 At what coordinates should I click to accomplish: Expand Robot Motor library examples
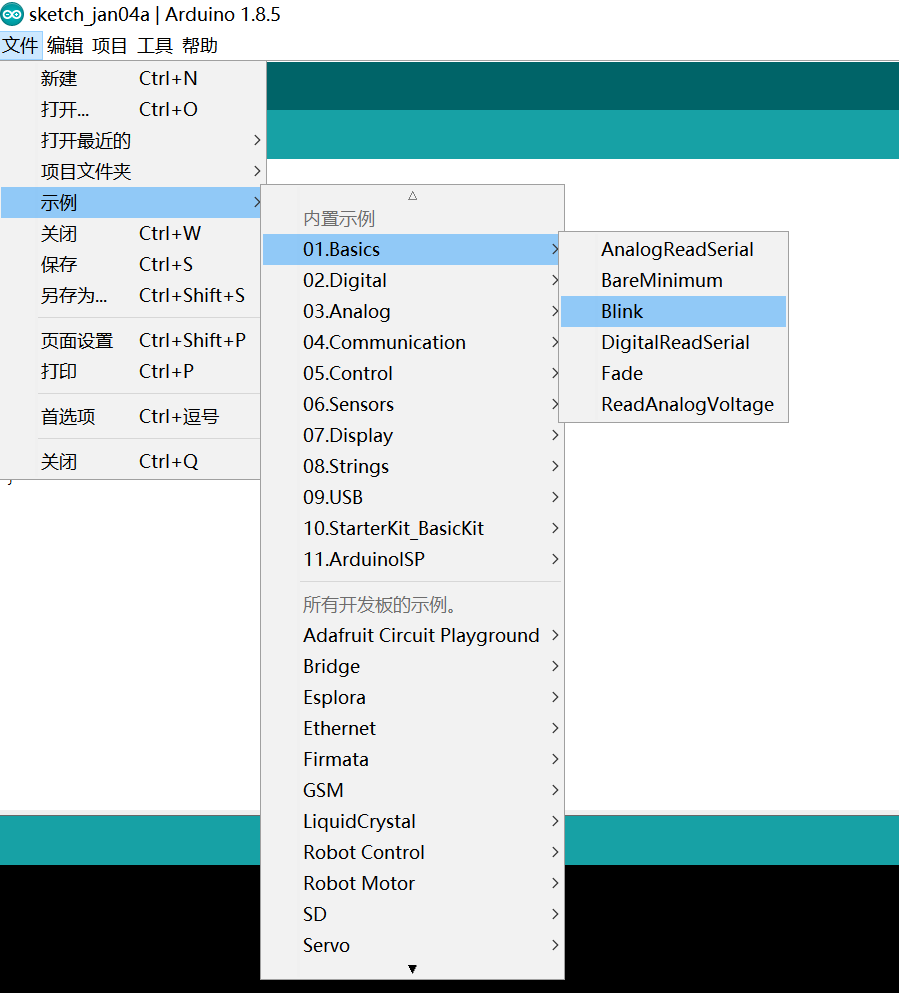(412, 884)
